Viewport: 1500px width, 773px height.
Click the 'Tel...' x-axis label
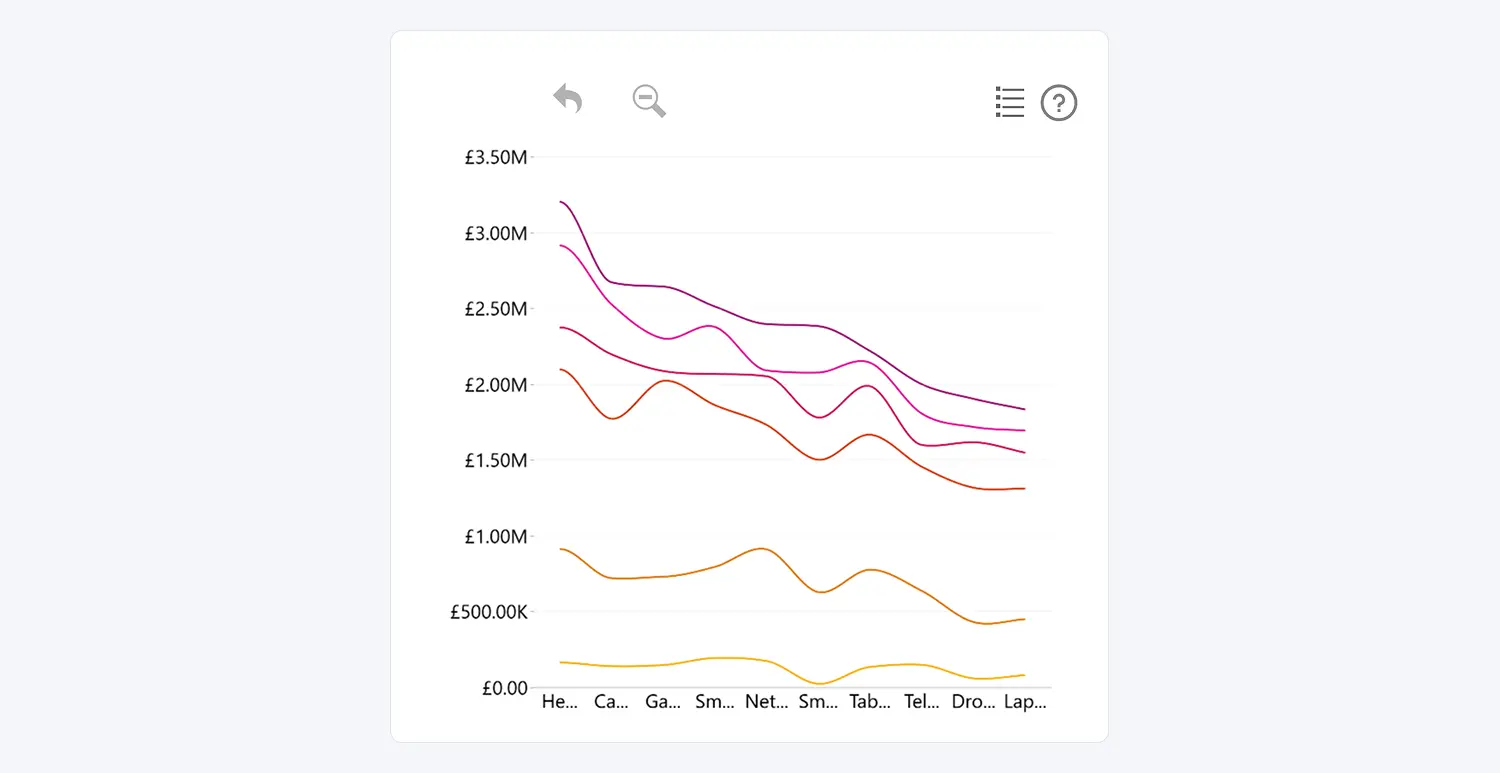(922, 702)
